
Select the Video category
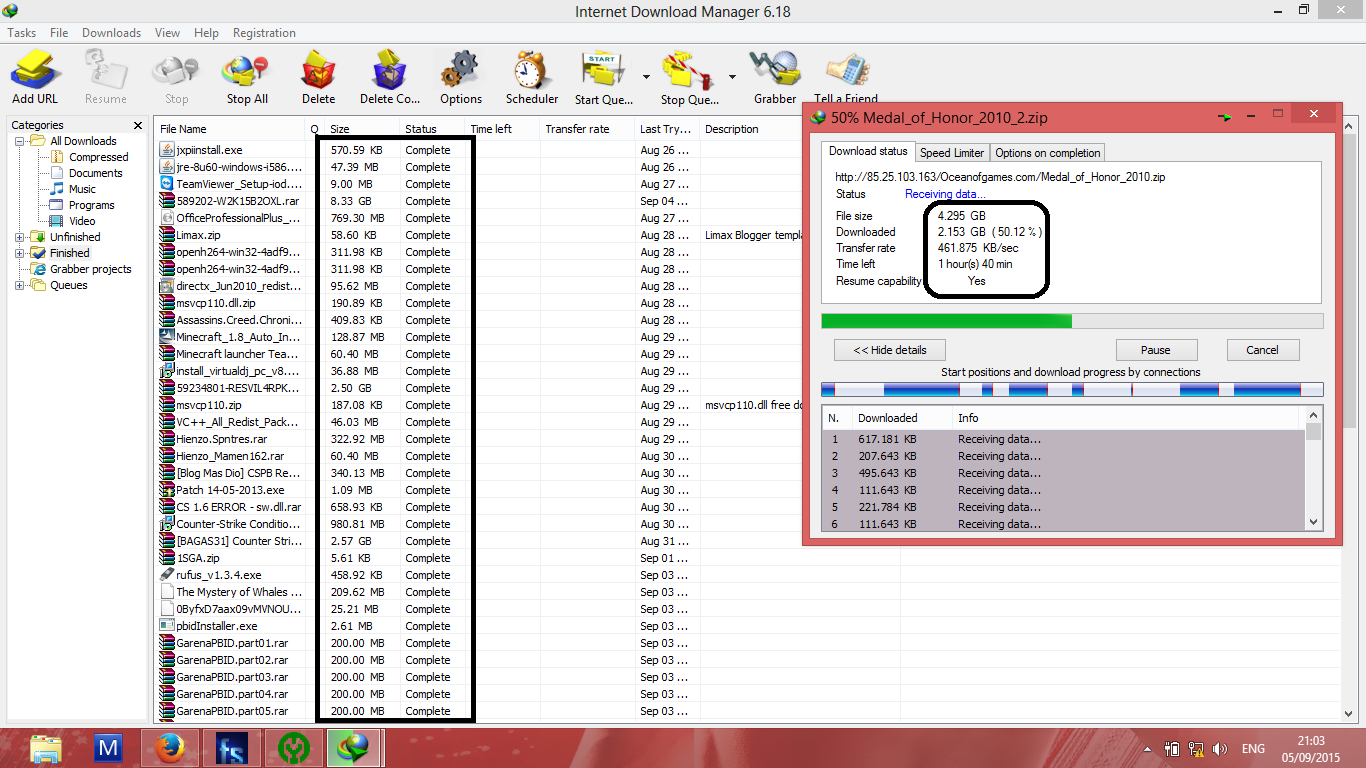click(x=82, y=221)
